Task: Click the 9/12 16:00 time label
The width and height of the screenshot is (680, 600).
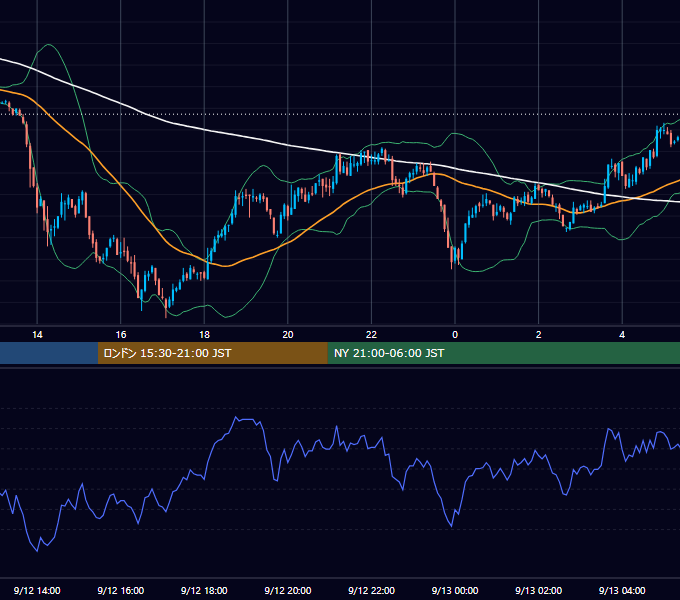Action: (121, 590)
